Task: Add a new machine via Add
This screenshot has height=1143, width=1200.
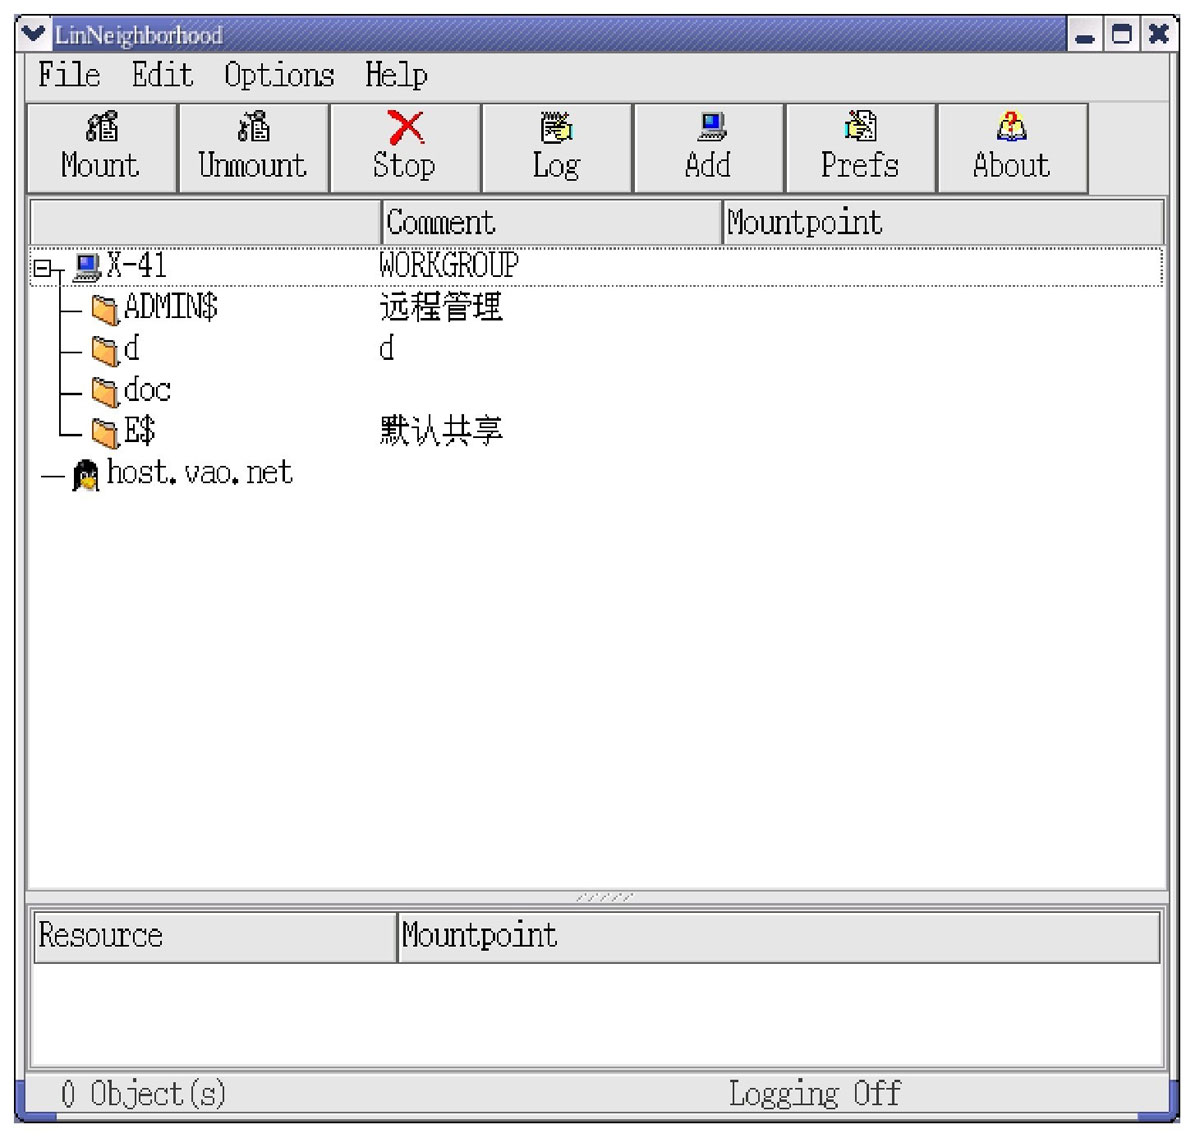Action: tap(709, 148)
